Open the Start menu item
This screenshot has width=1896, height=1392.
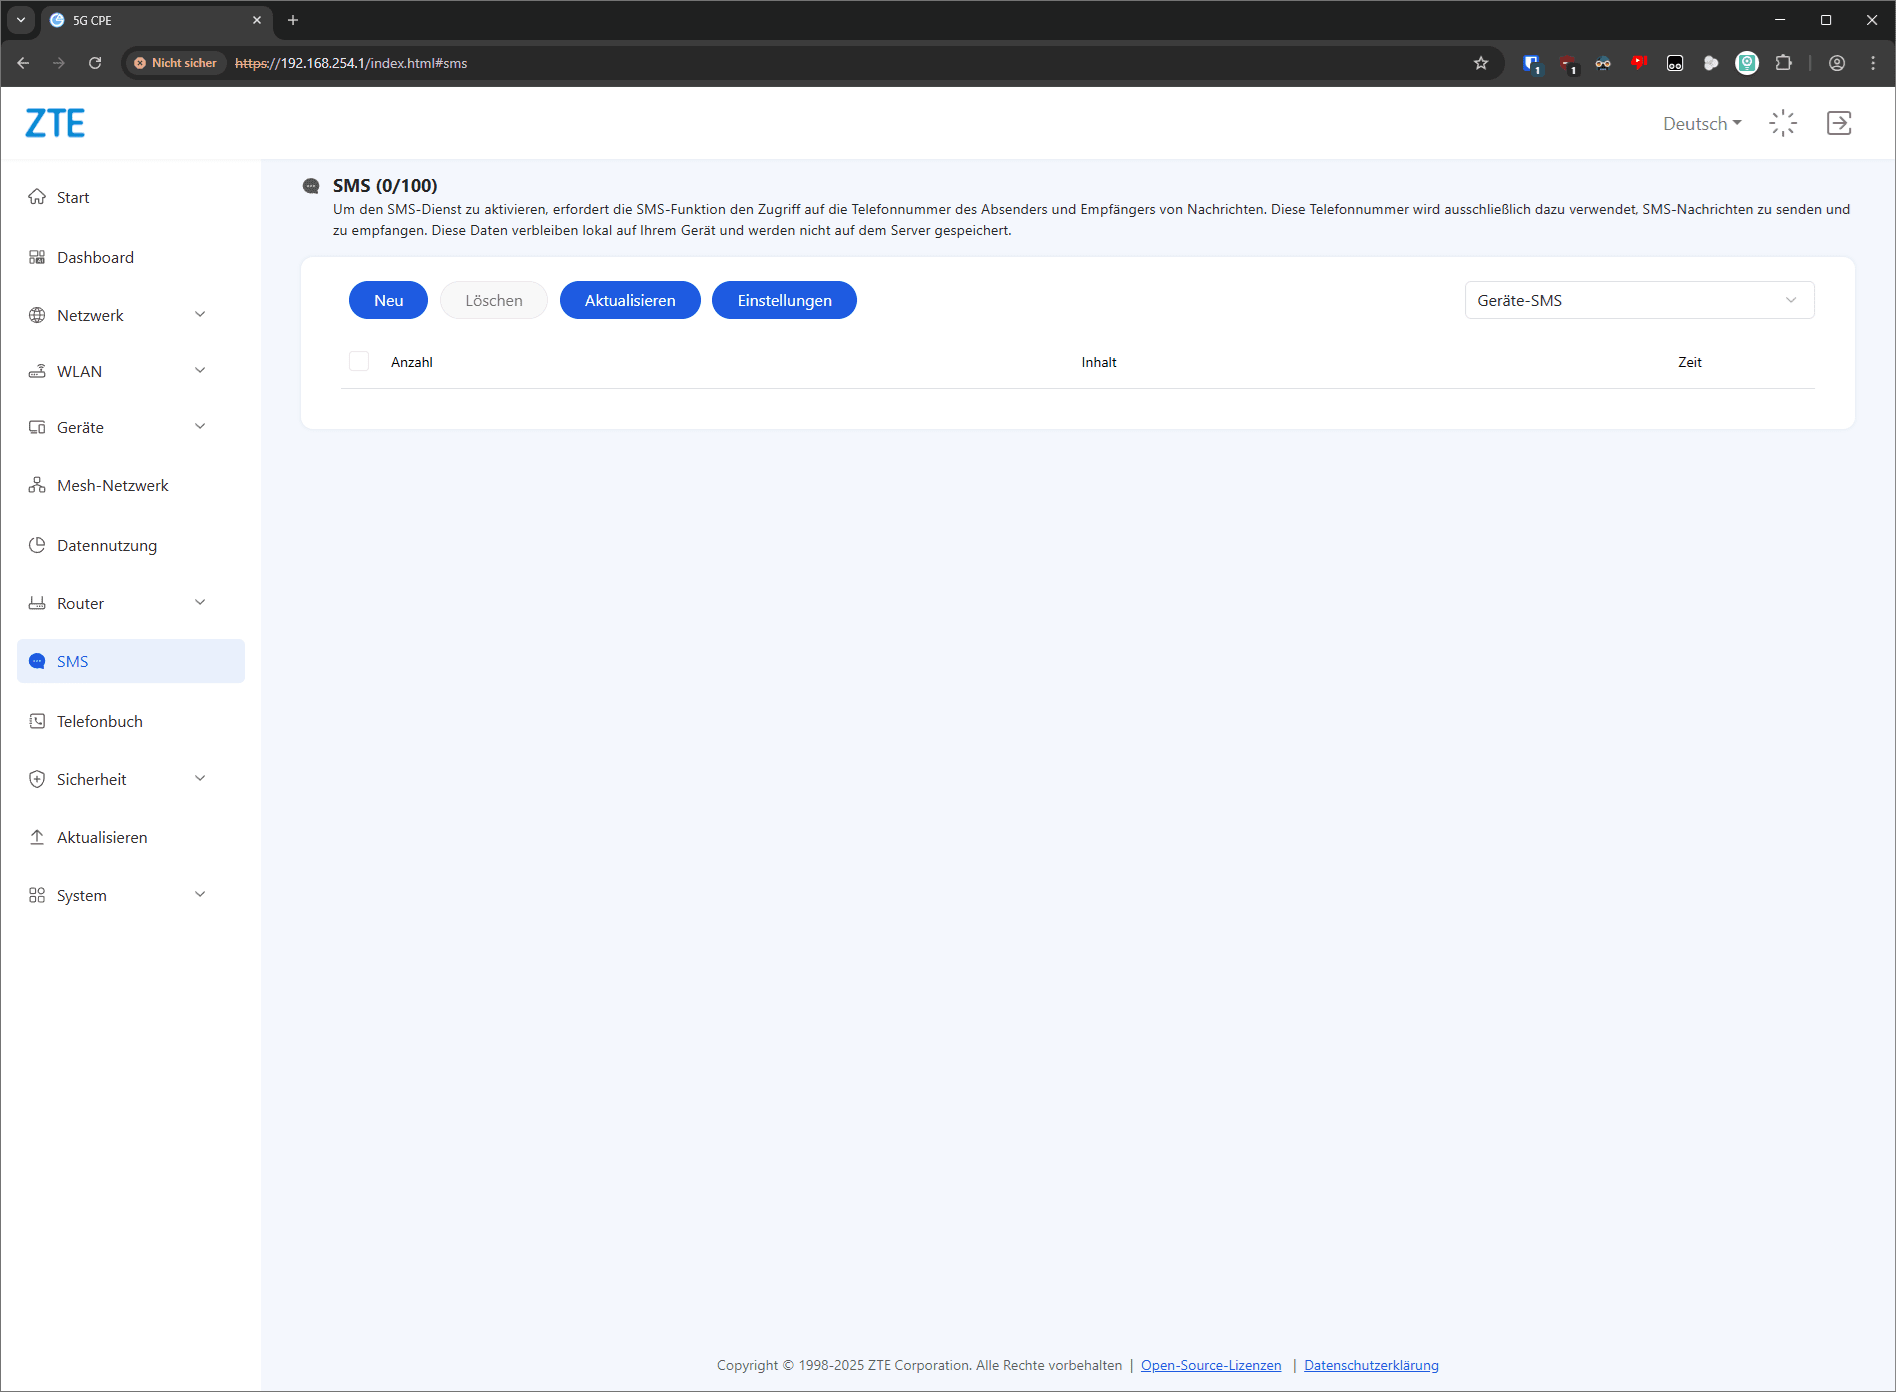coord(73,198)
